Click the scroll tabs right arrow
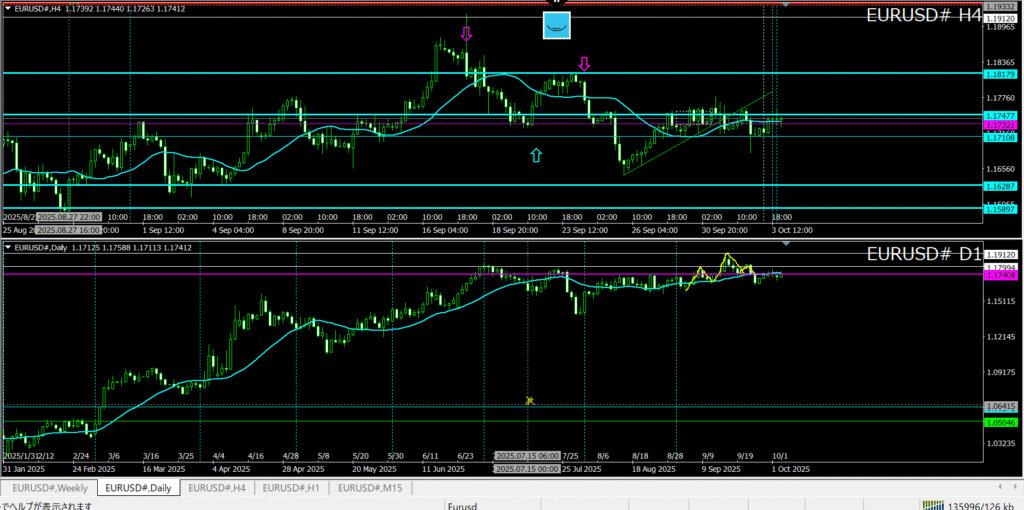 pos(1014,488)
